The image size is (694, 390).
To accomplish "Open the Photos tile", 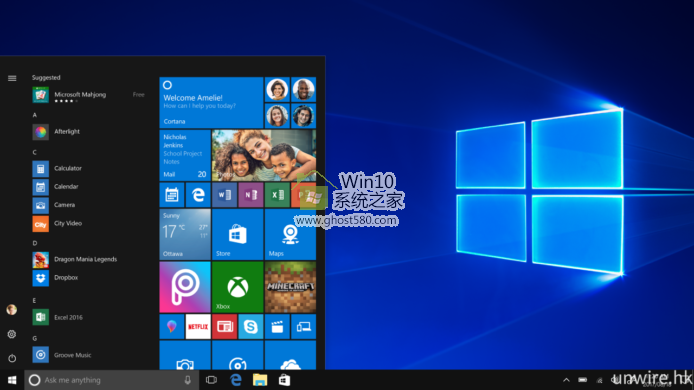I will pos(264,155).
